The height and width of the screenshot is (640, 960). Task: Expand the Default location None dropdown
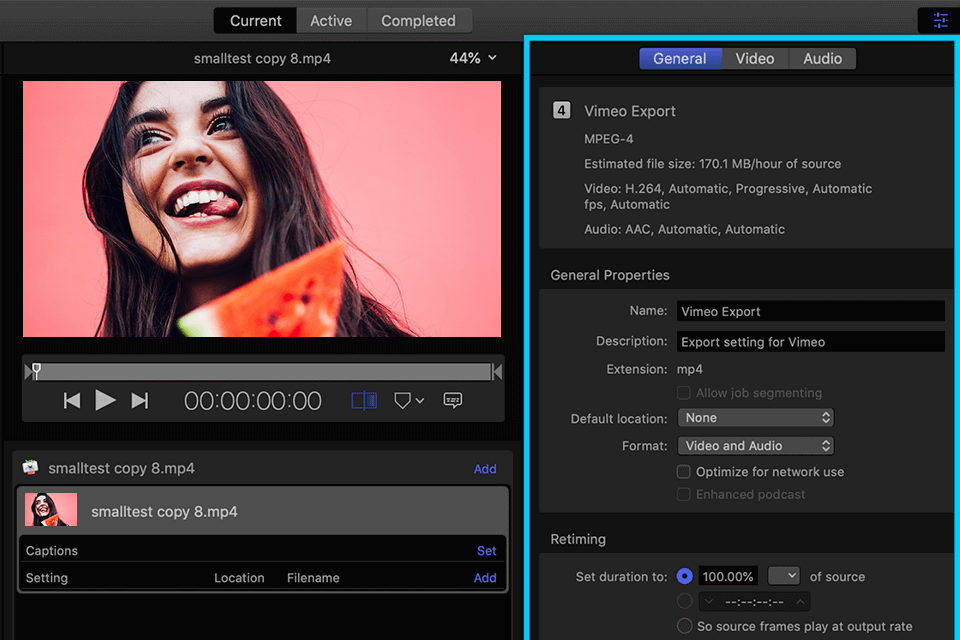755,418
